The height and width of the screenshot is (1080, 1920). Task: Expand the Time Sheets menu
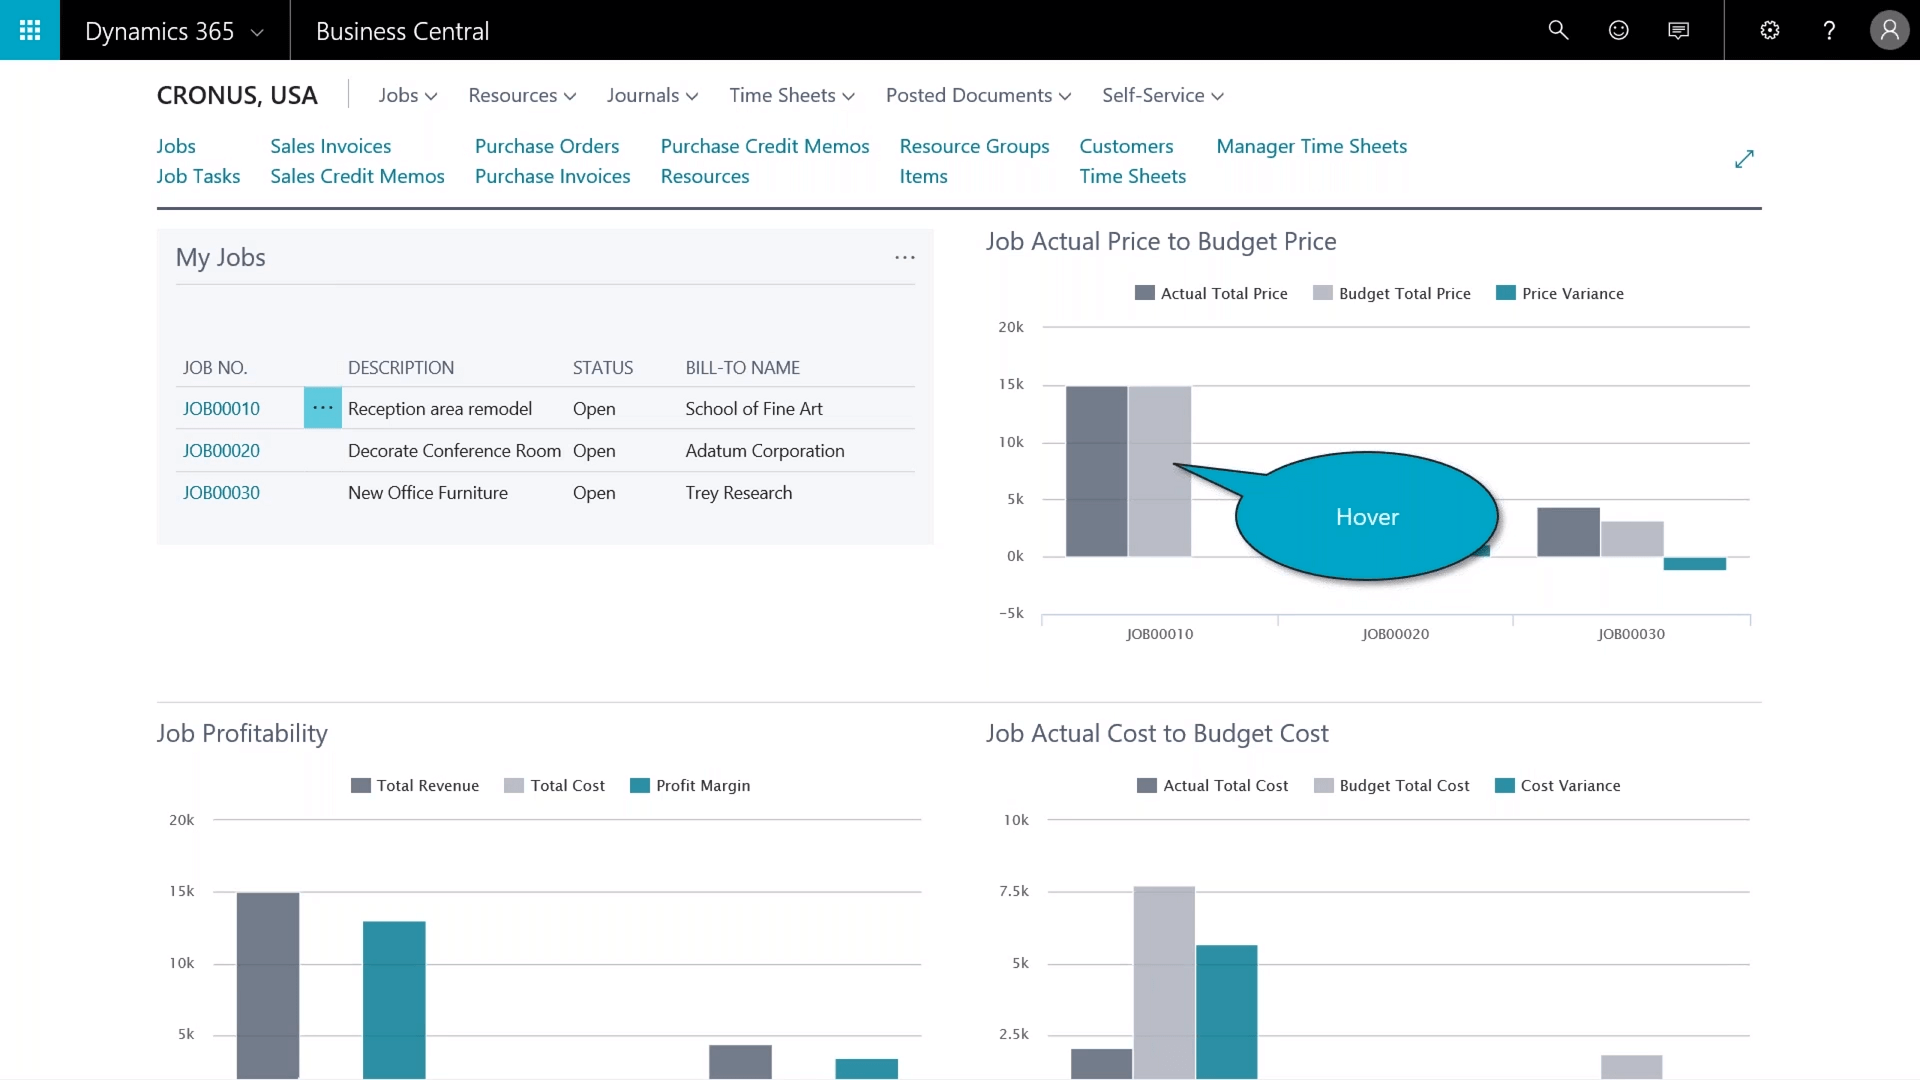coord(792,95)
